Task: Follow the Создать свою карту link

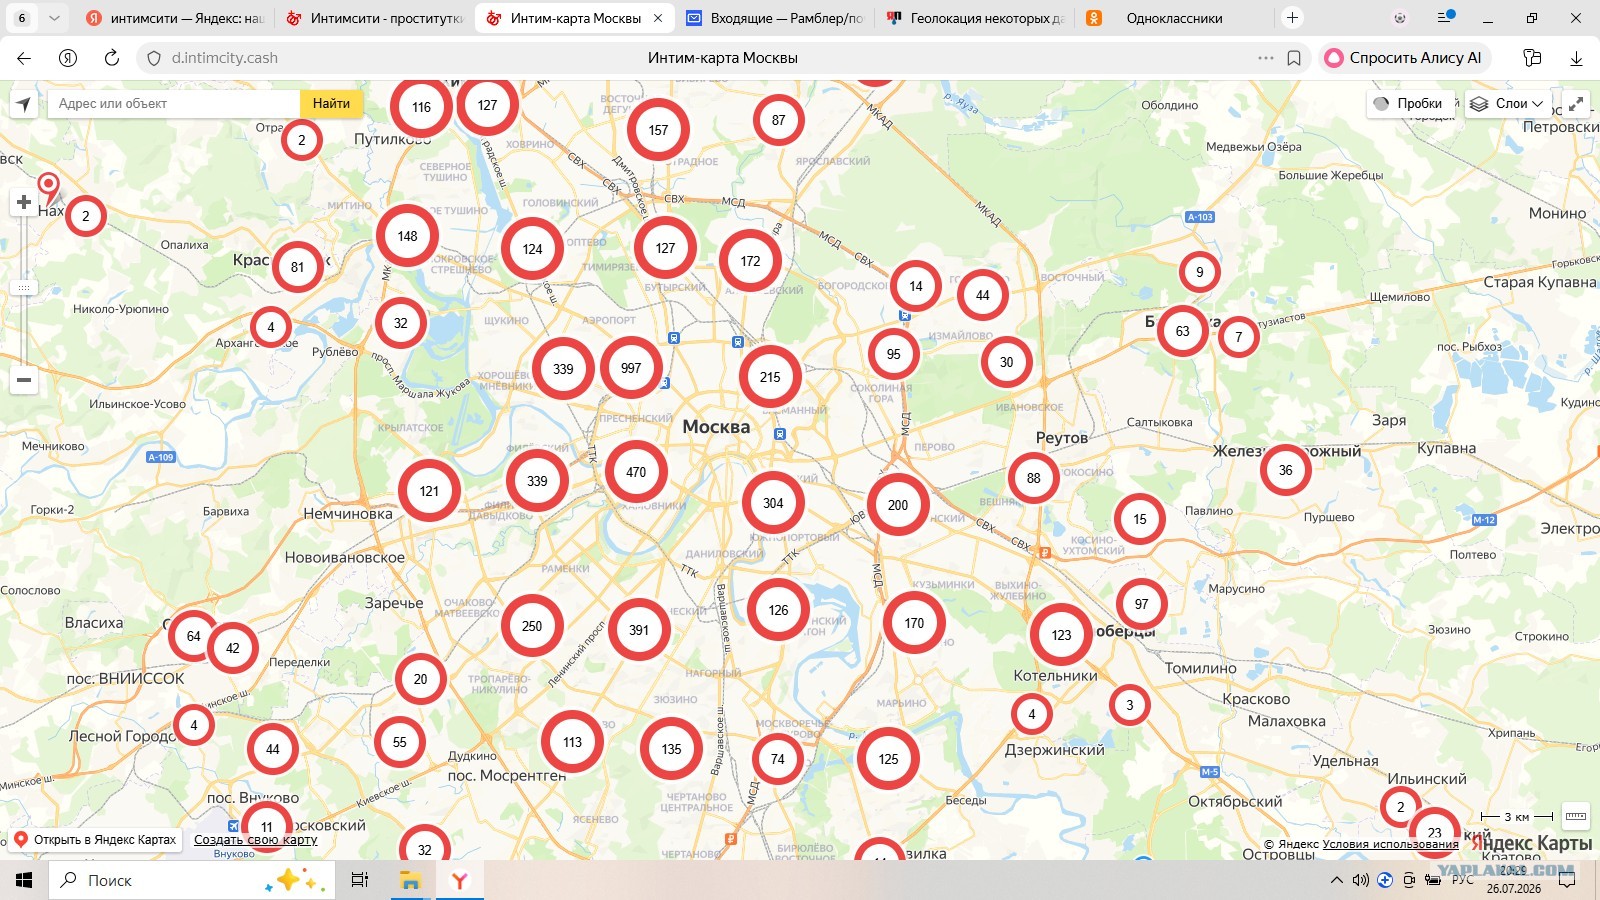Action: (255, 840)
